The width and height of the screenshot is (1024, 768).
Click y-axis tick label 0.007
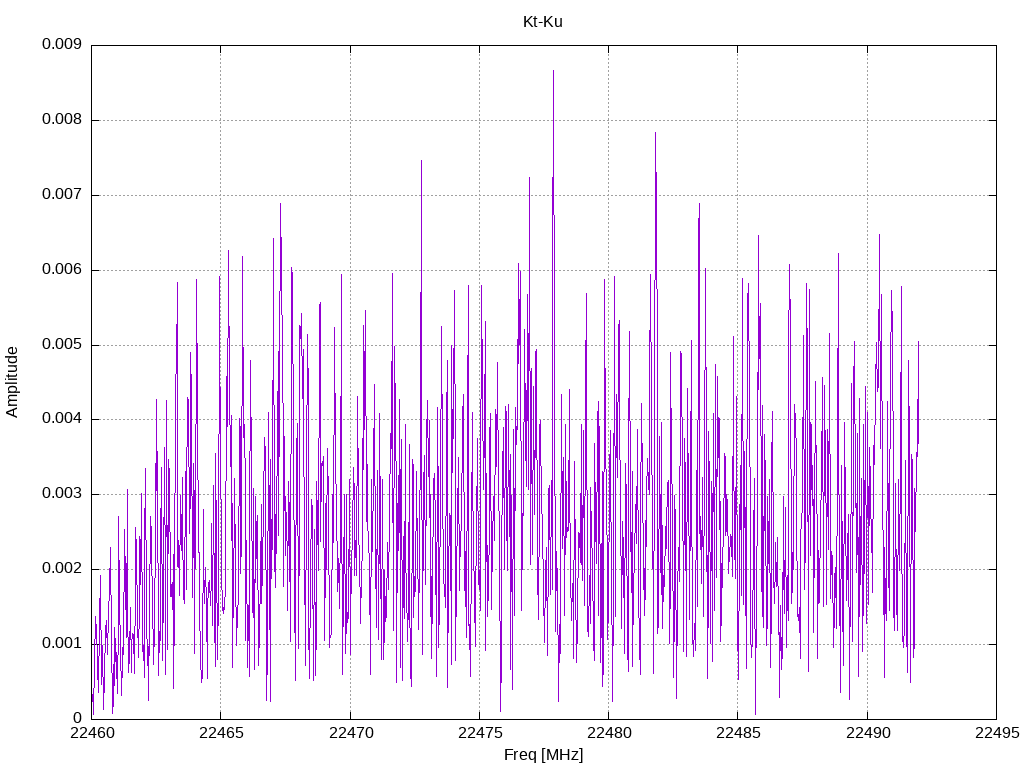point(61,195)
